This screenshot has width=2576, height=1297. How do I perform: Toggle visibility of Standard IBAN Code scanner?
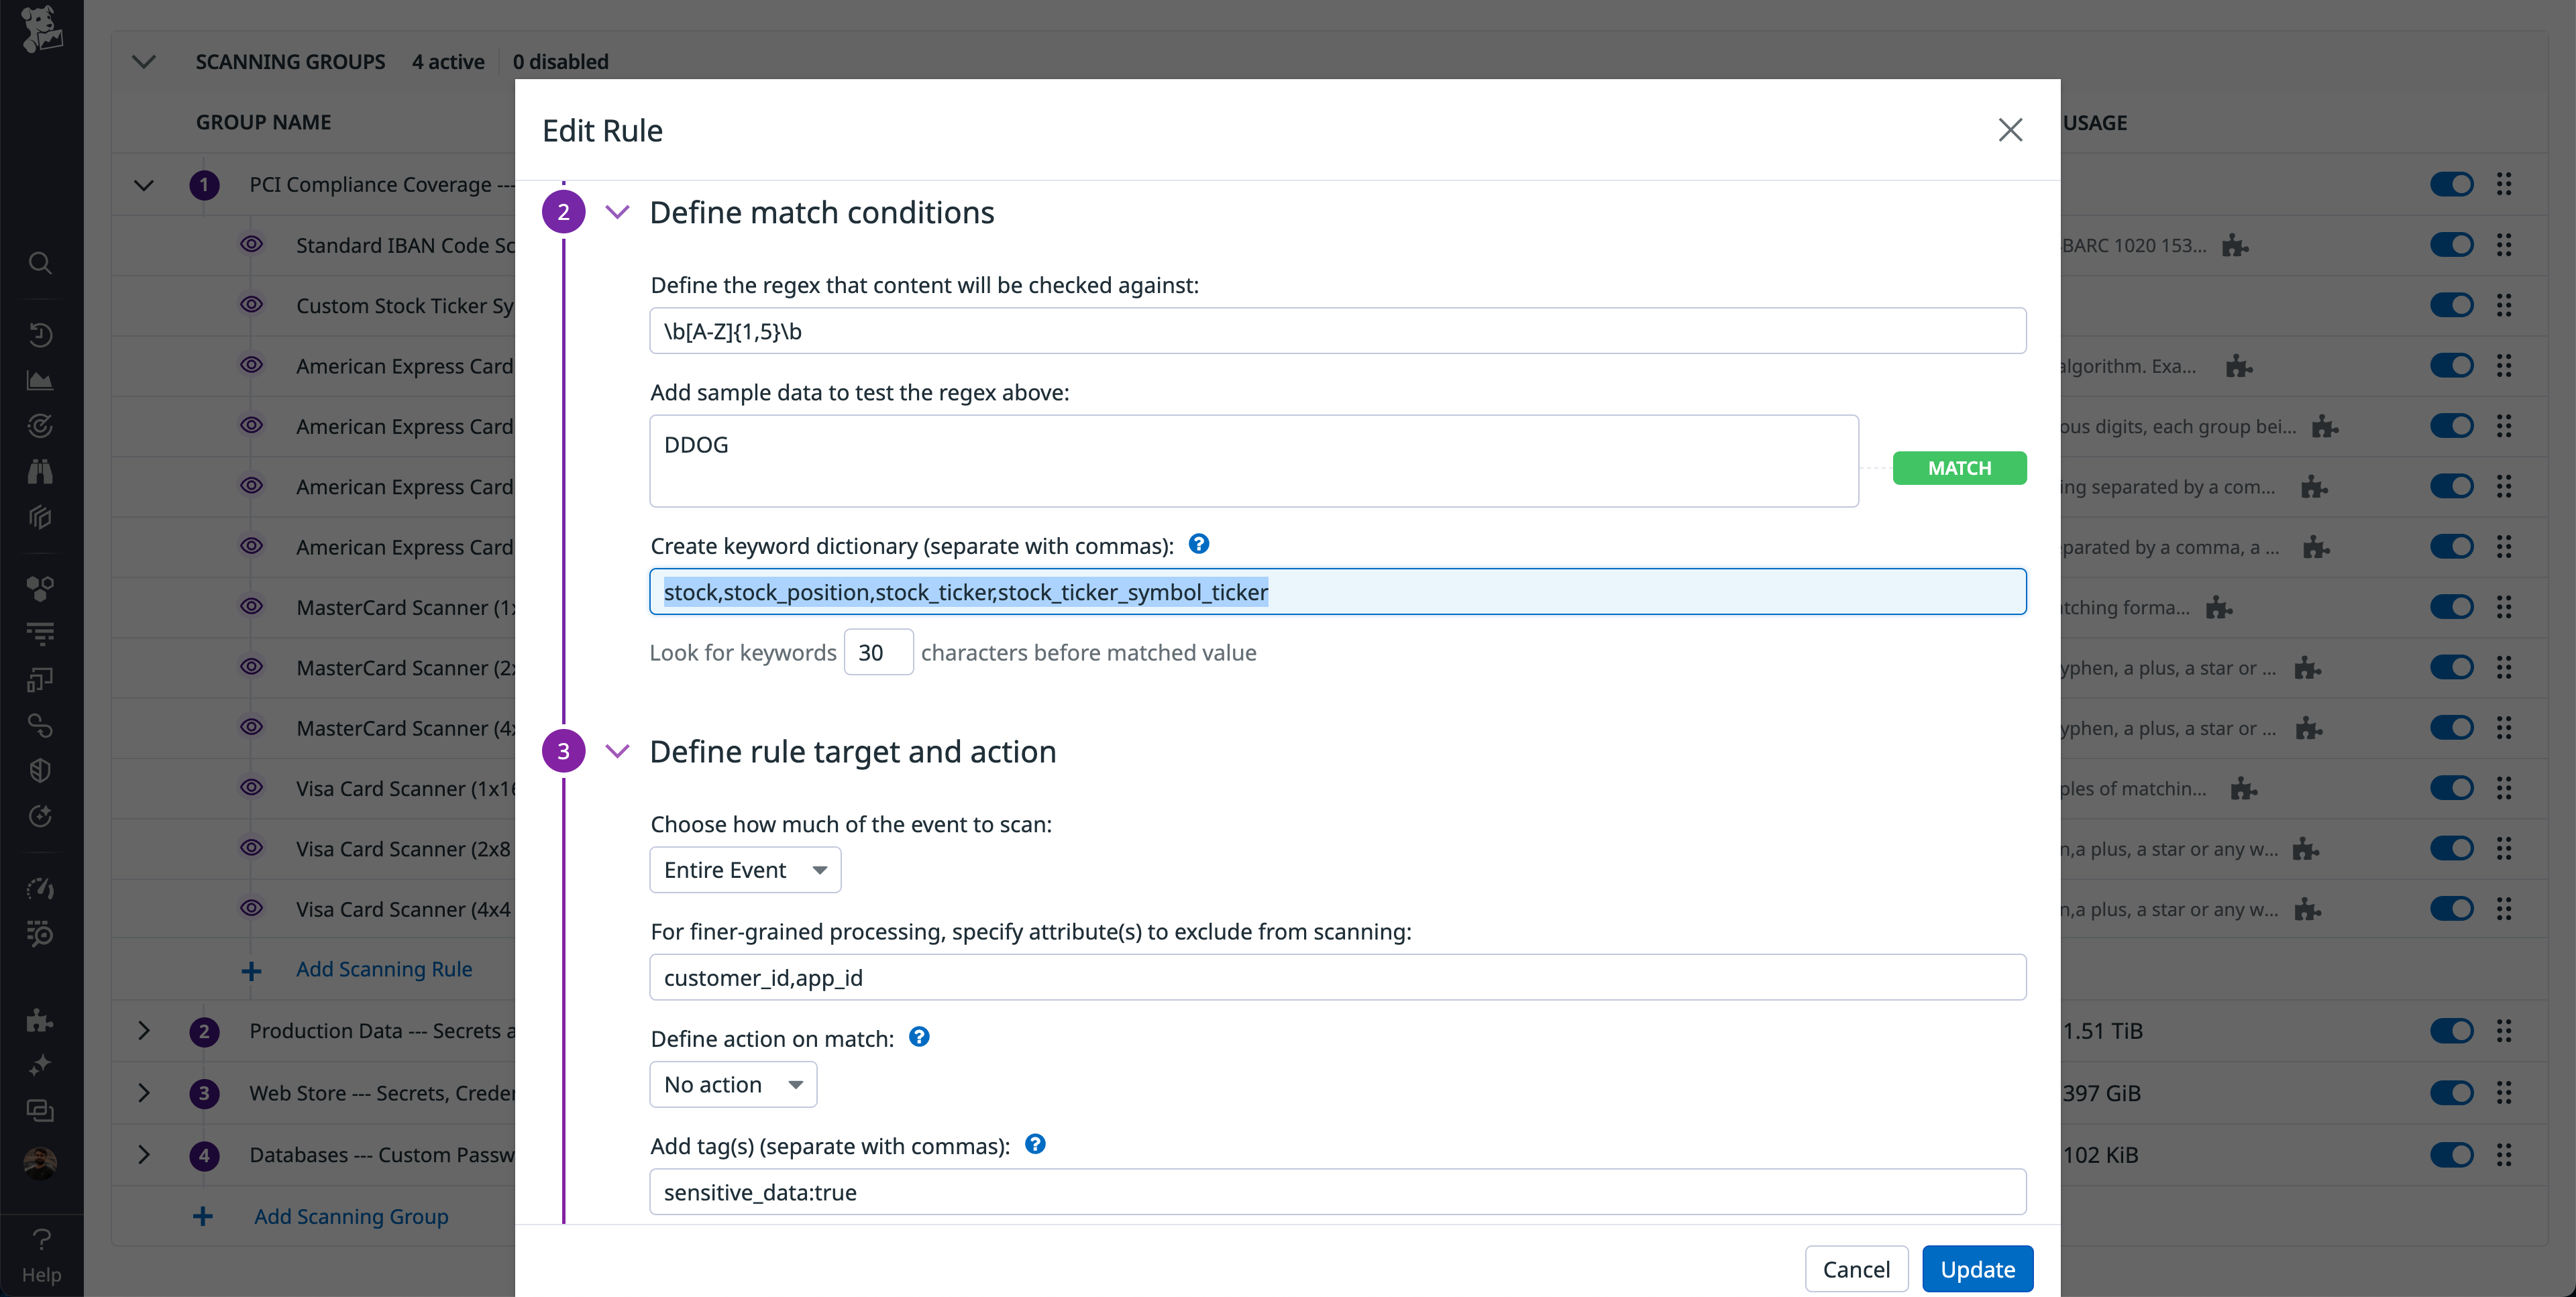[x=252, y=244]
